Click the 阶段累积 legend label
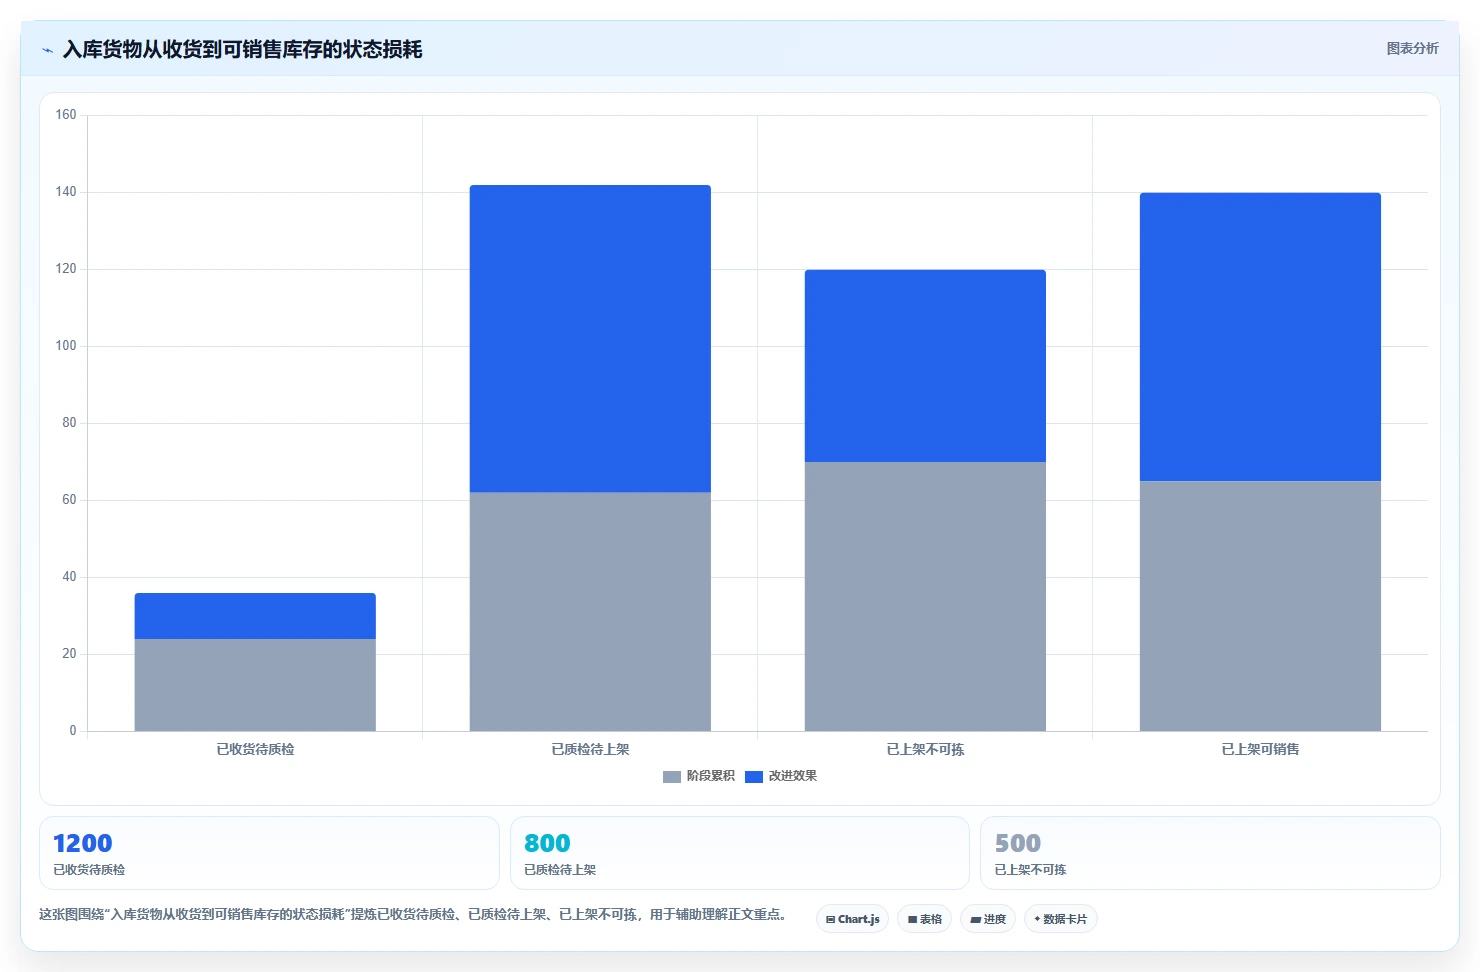Screen dimensions: 1480x972 710,776
